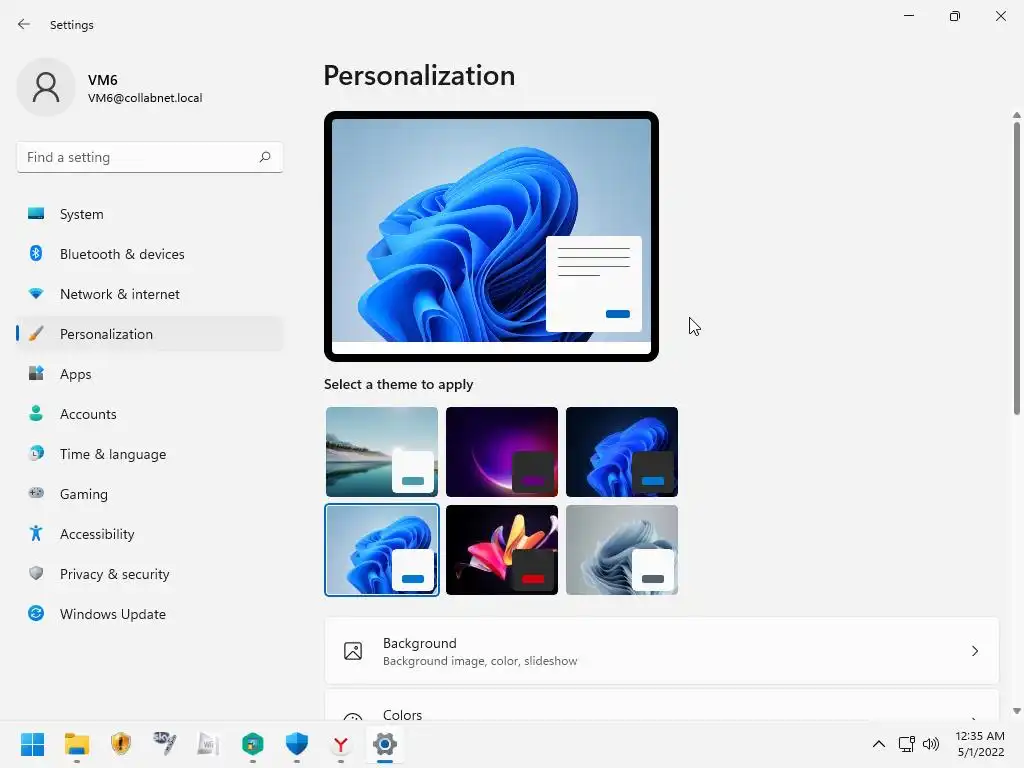Click the Personalization paintbrush icon
1024x768 pixels.
point(36,334)
